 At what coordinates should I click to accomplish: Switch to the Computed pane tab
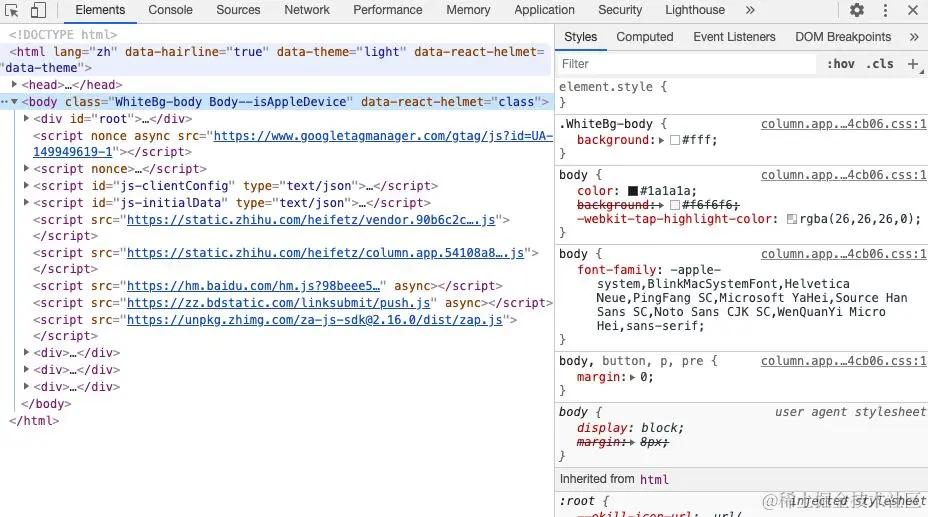coord(645,37)
